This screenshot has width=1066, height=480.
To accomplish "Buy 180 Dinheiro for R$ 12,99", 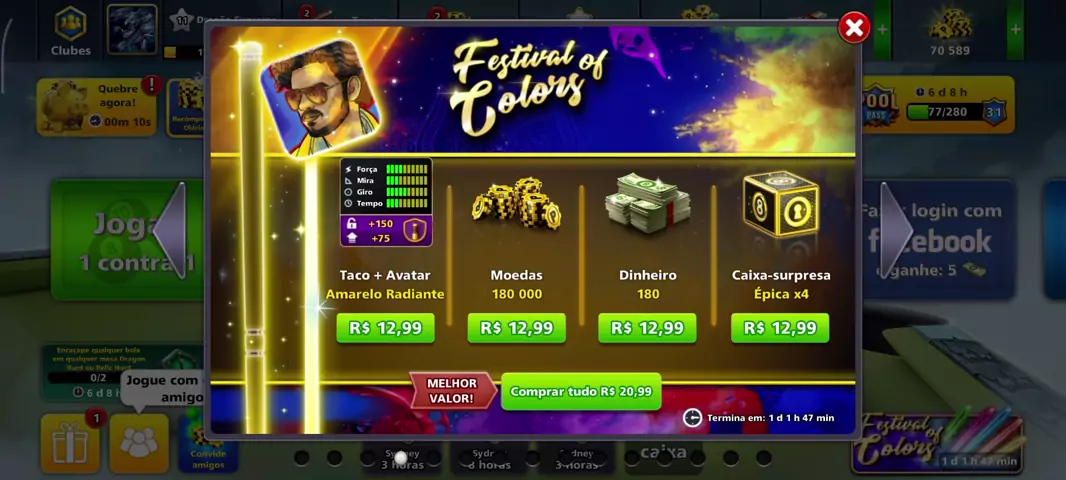I will tap(647, 328).
